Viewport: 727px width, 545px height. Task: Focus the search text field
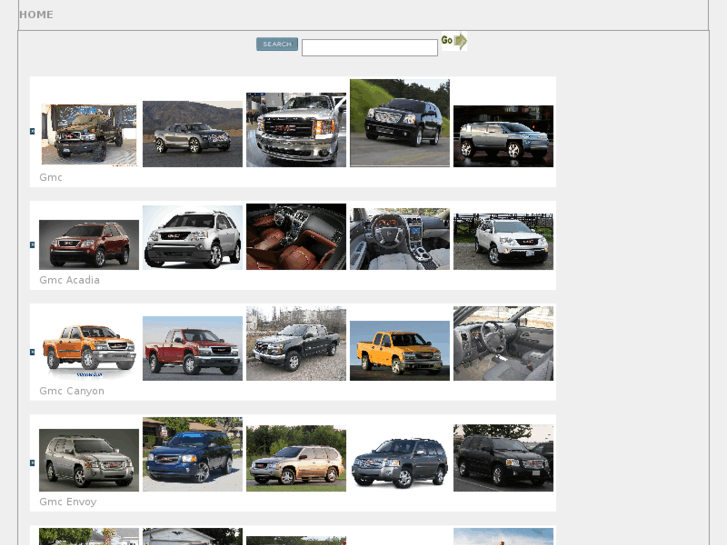click(x=370, y=47)
